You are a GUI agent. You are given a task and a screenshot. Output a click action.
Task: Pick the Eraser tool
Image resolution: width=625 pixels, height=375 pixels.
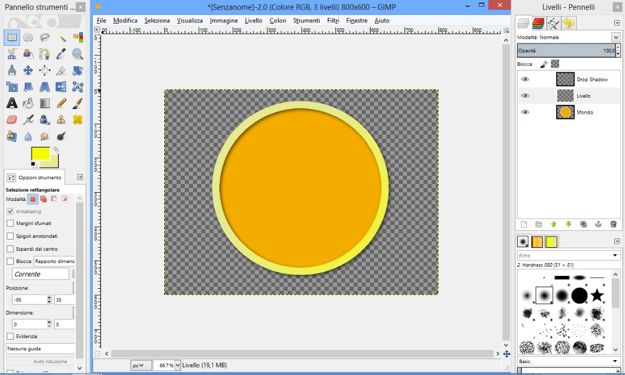tap(12, 120)
